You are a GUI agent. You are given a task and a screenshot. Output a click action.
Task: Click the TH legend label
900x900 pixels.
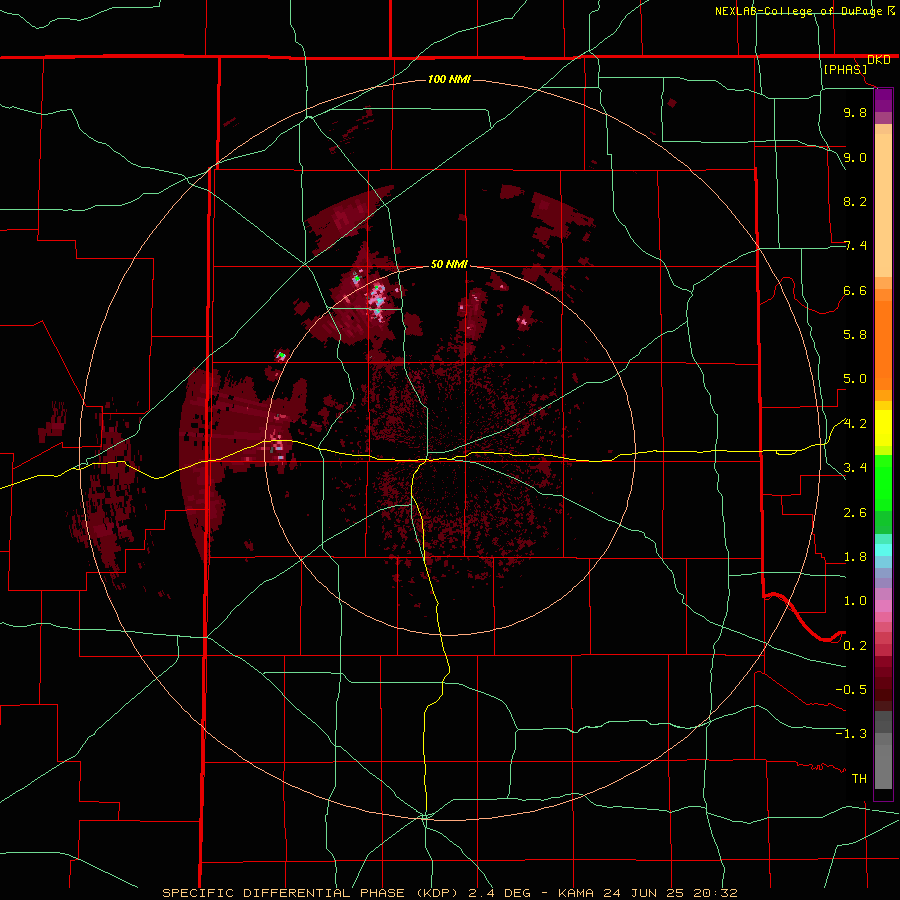tap(859, 779)
